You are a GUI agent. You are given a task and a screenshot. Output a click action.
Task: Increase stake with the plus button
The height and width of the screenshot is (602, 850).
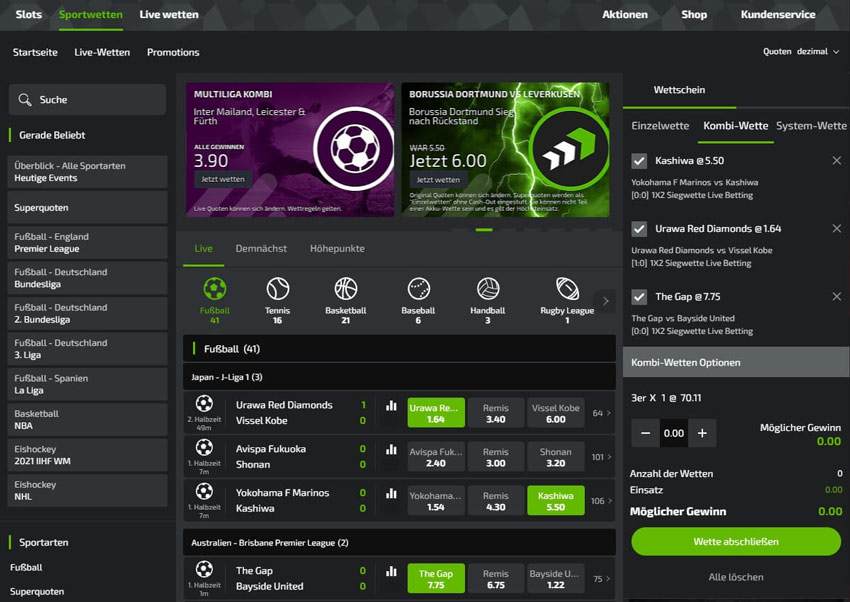point(702,433)
